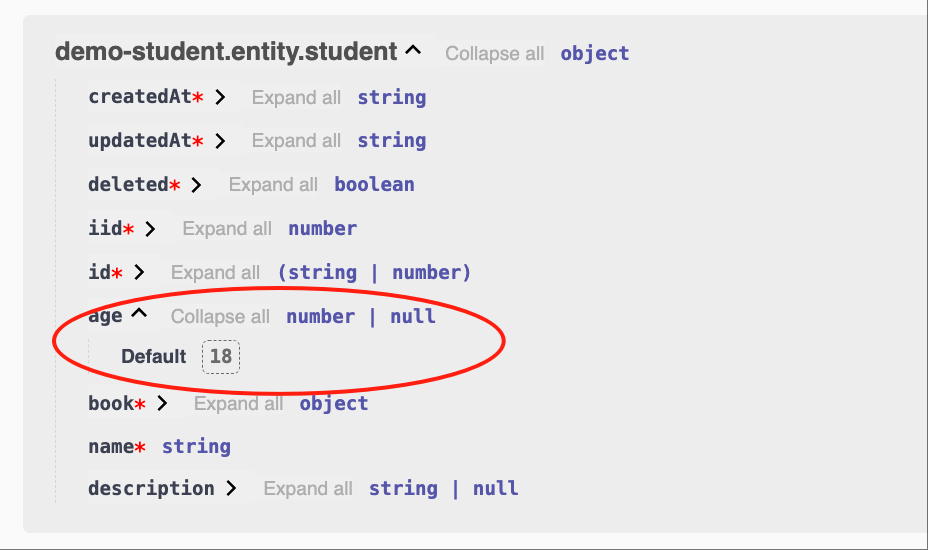The height and width of the screenshot is (550, 928).
Task: Click Expand all for updatedAt
Action: pos(296,141)
